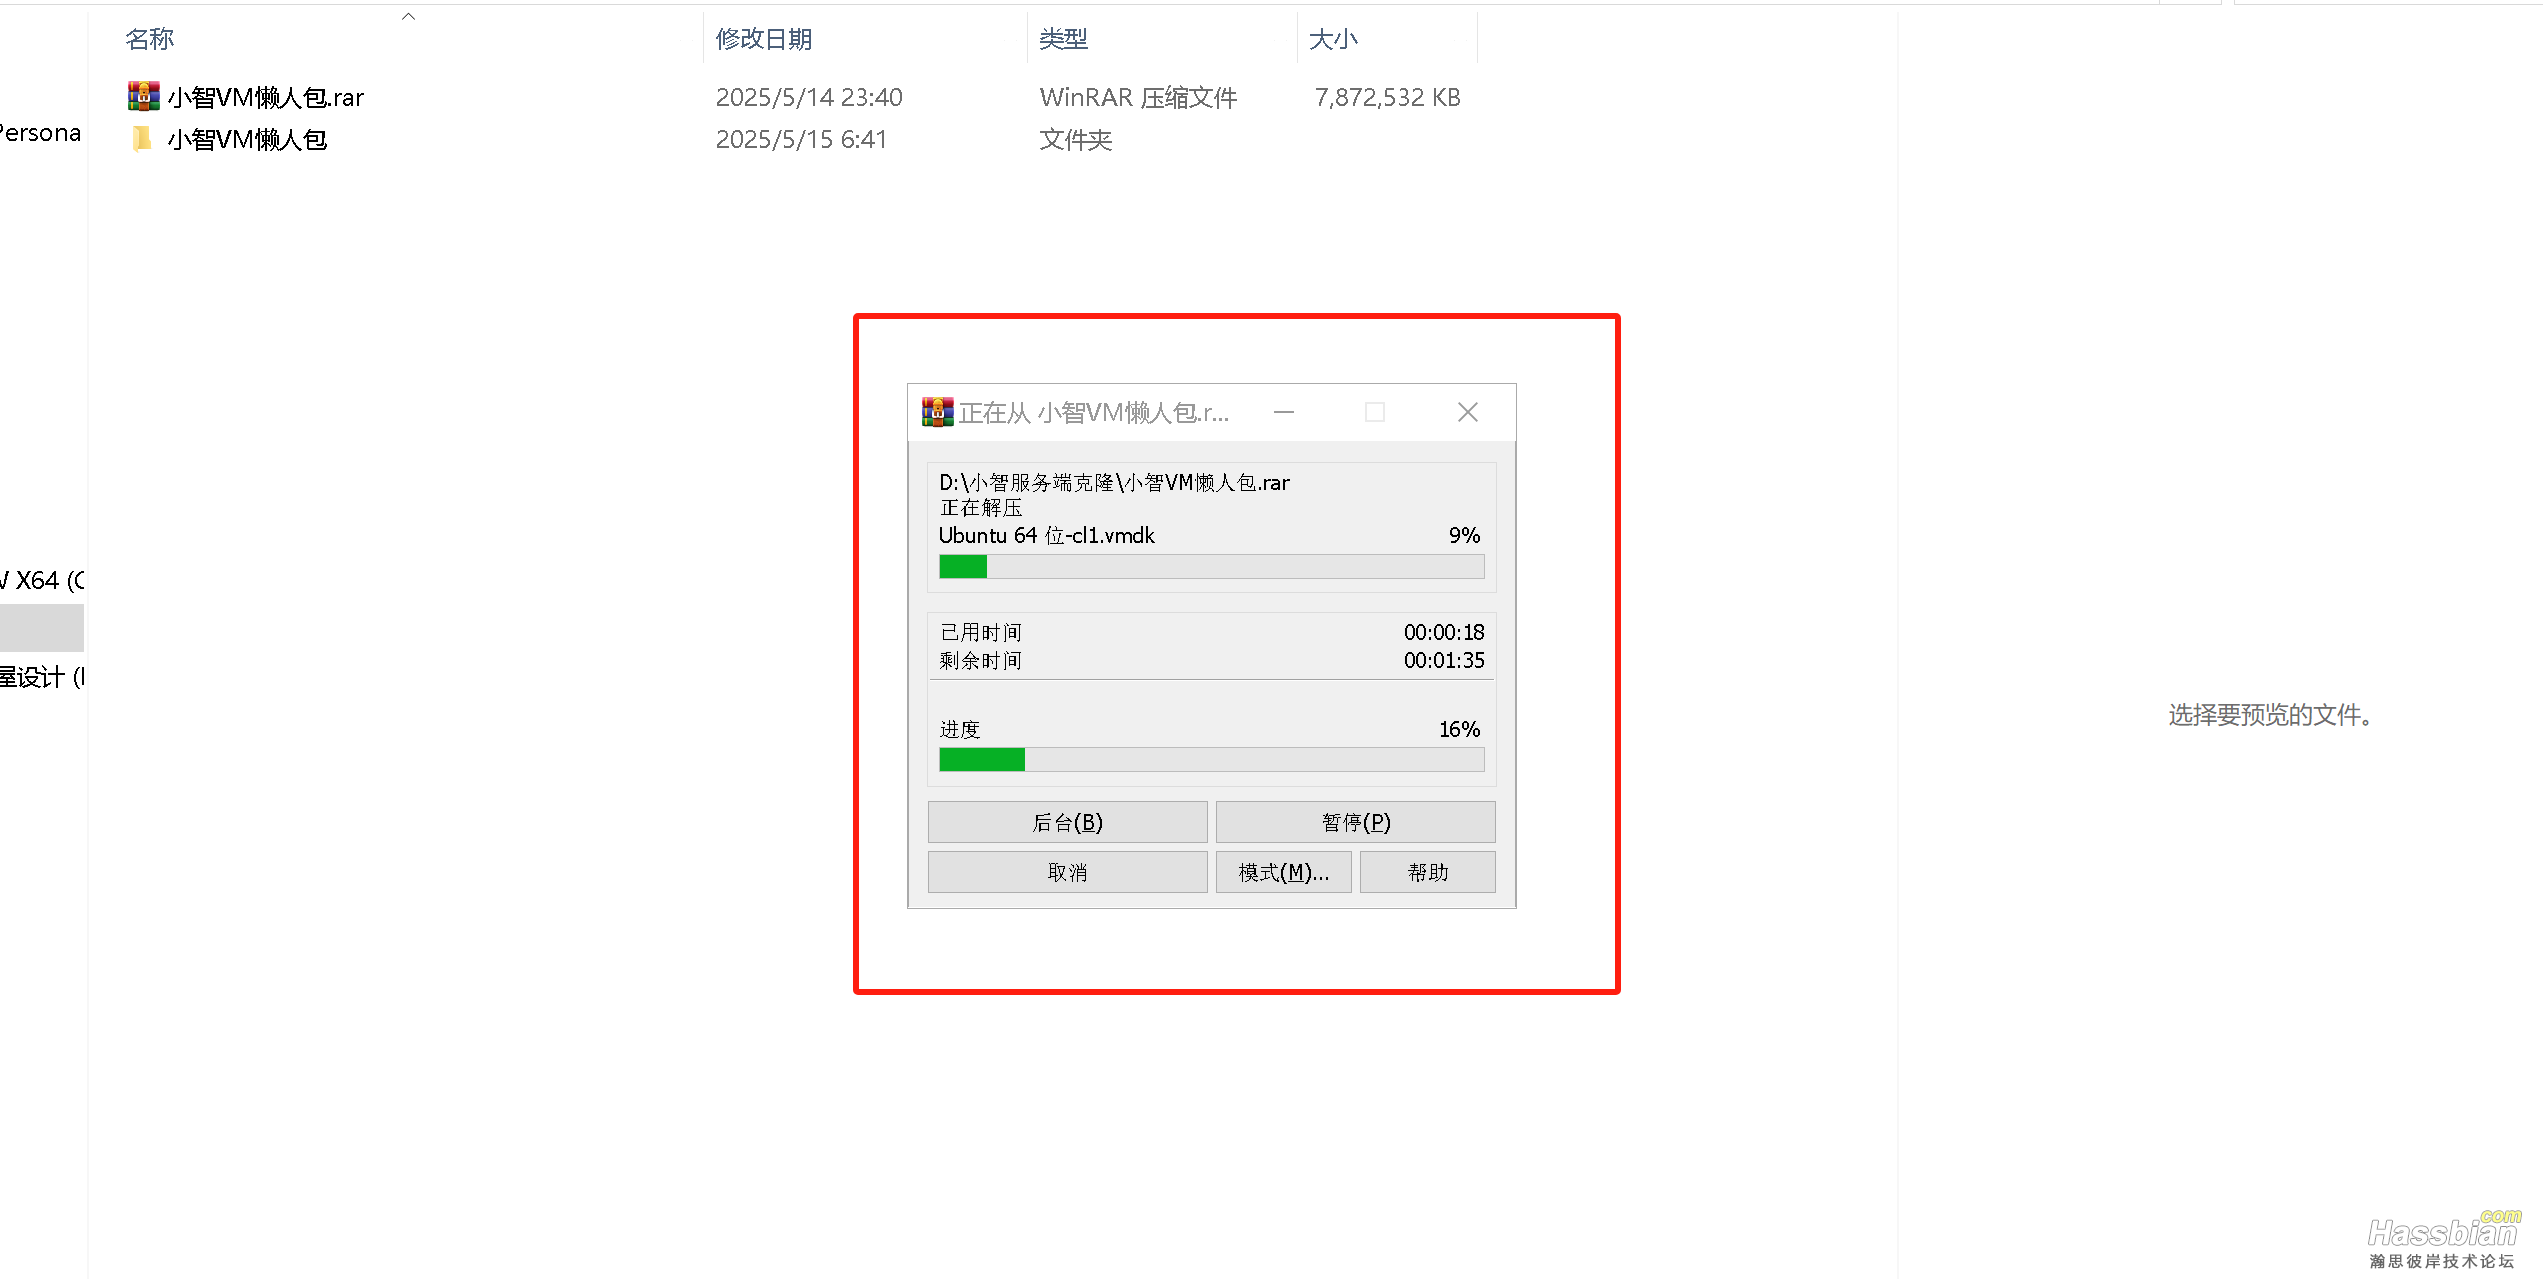Sort by 类型 column header
2543x1279 pixels.
pos(1062,39)
